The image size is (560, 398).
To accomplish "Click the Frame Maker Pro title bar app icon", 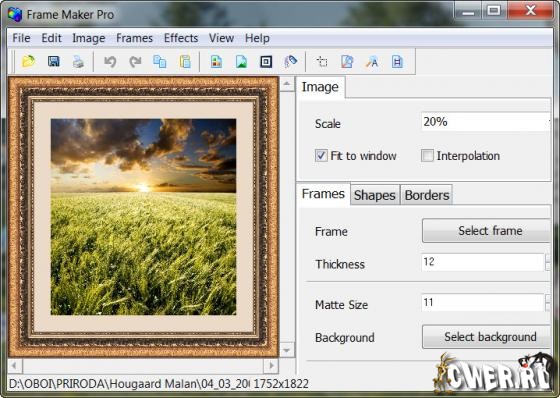I will point(15,15).
